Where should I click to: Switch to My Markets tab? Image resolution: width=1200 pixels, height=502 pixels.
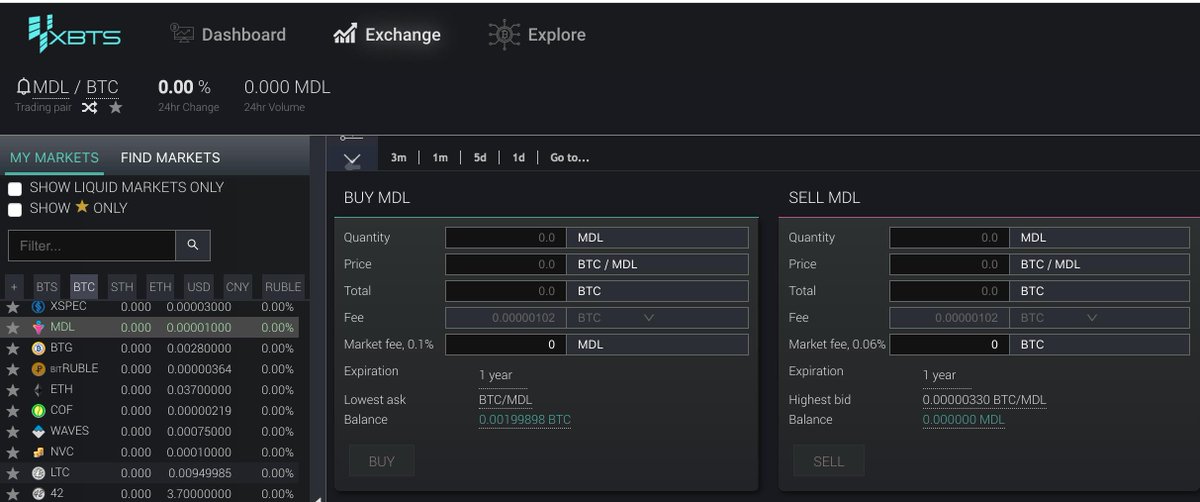(54, 157)
